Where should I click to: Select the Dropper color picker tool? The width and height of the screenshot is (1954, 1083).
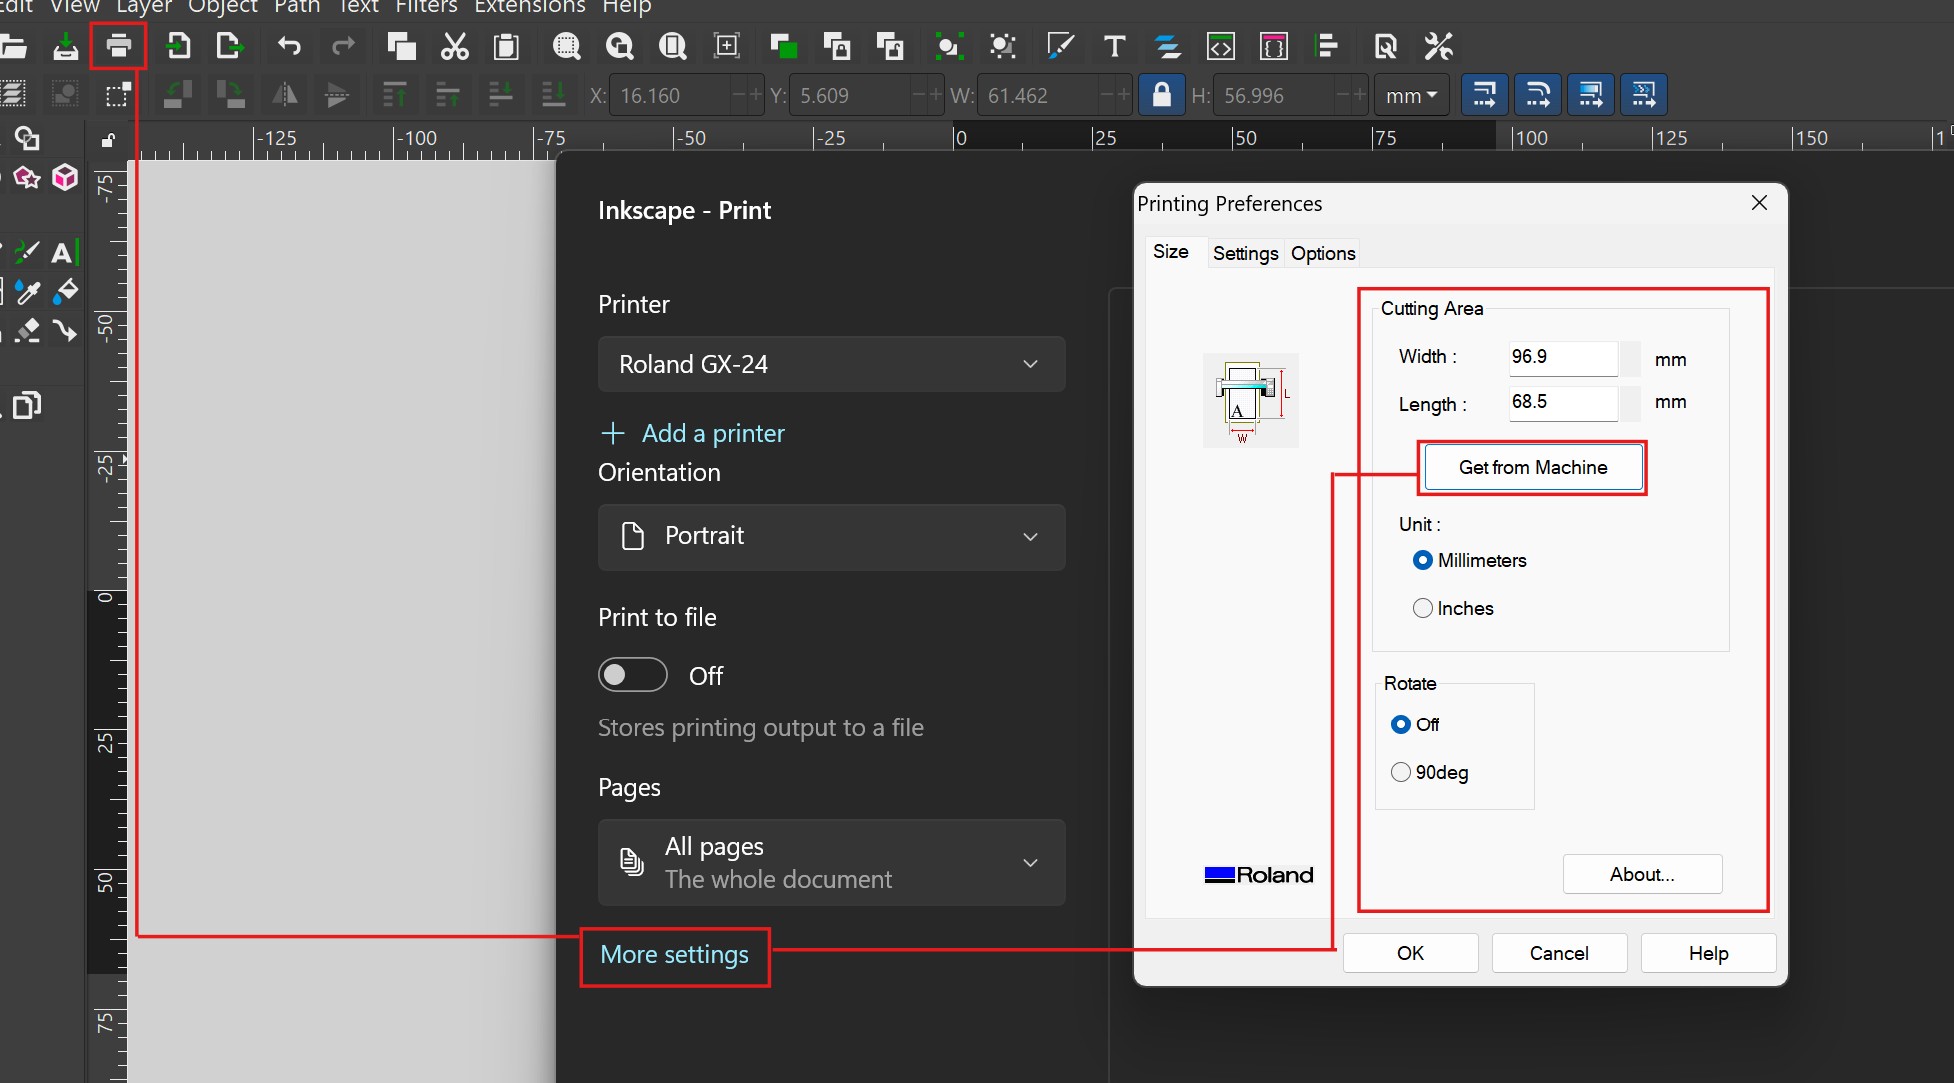tap(27, 292)
